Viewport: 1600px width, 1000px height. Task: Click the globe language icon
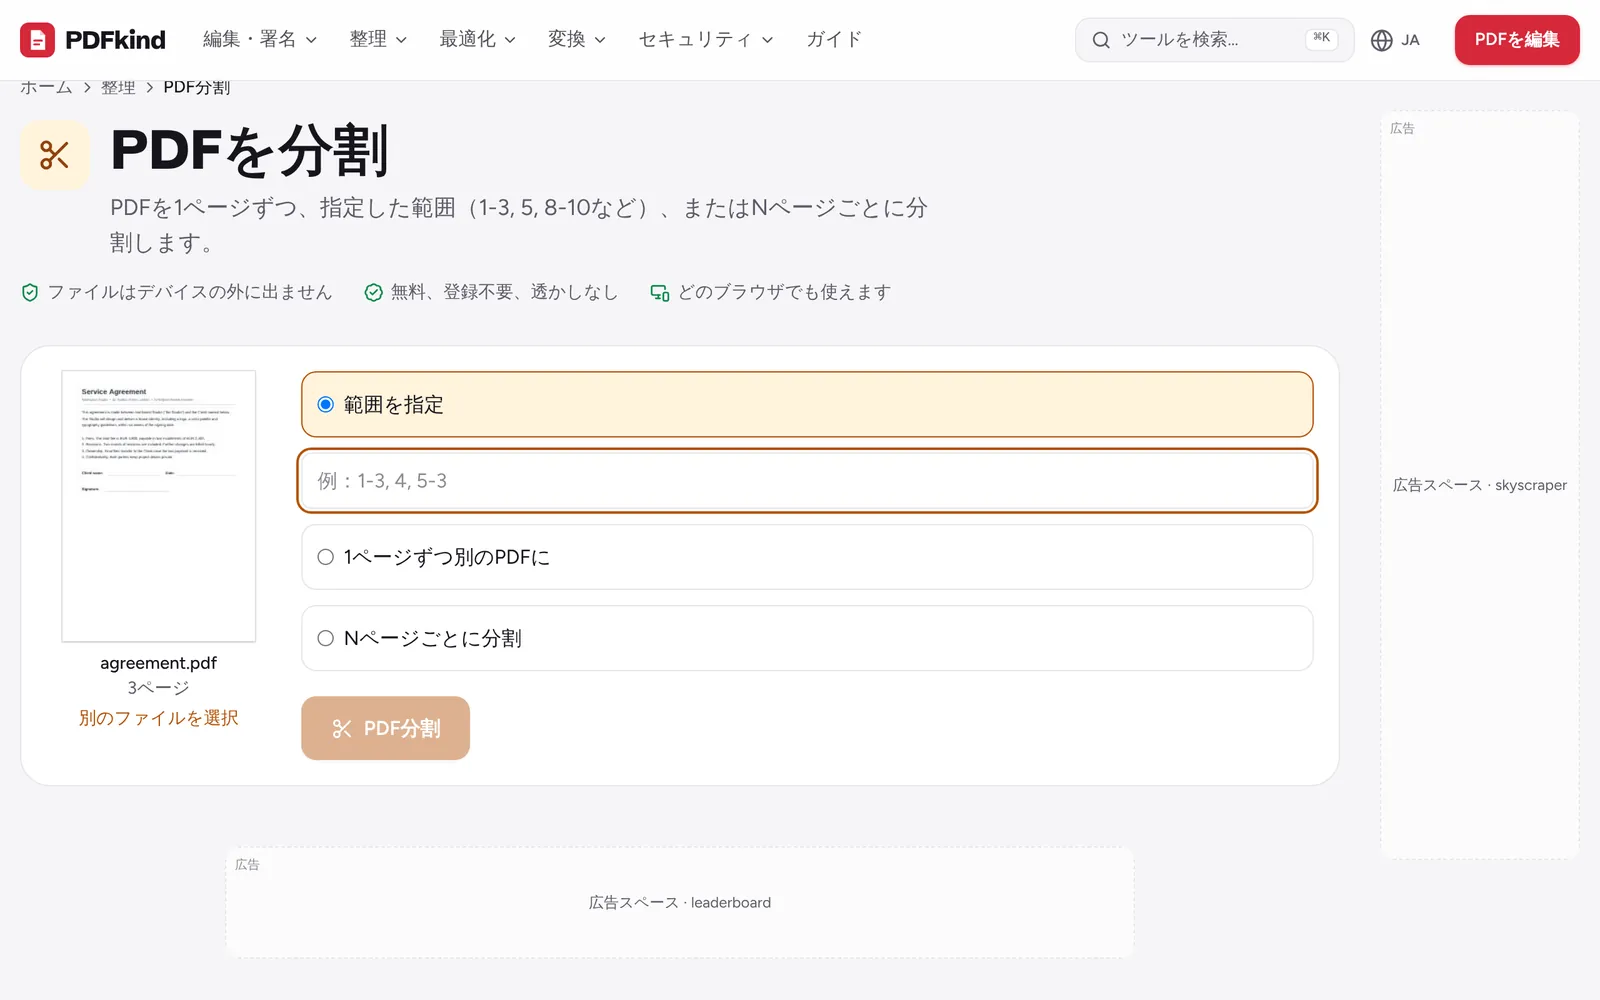1381,40
